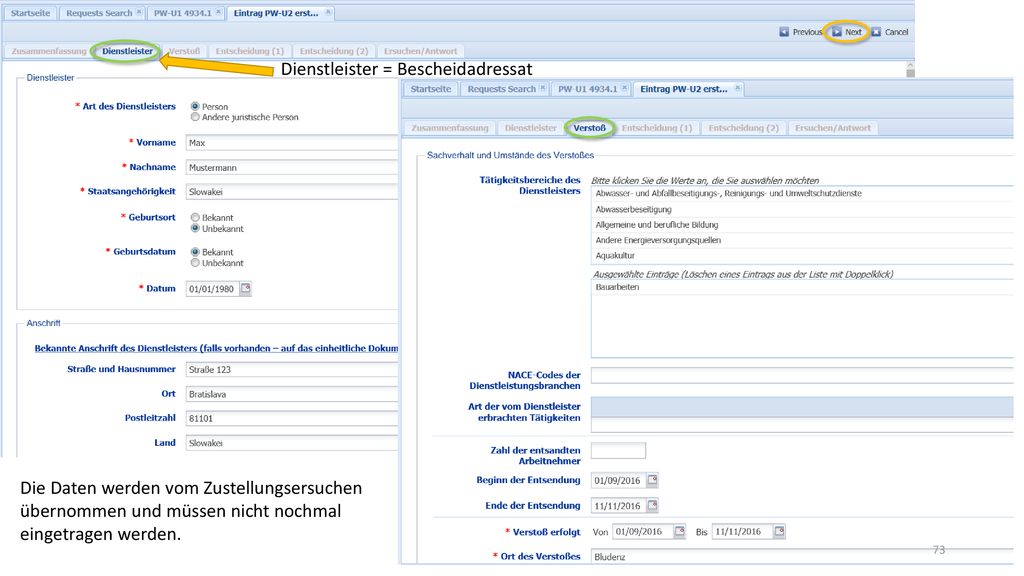The image size is (1024, 576).
Task: Click the Zahl der entsandten Arbeitnehmer field
Action: [618, 451]
